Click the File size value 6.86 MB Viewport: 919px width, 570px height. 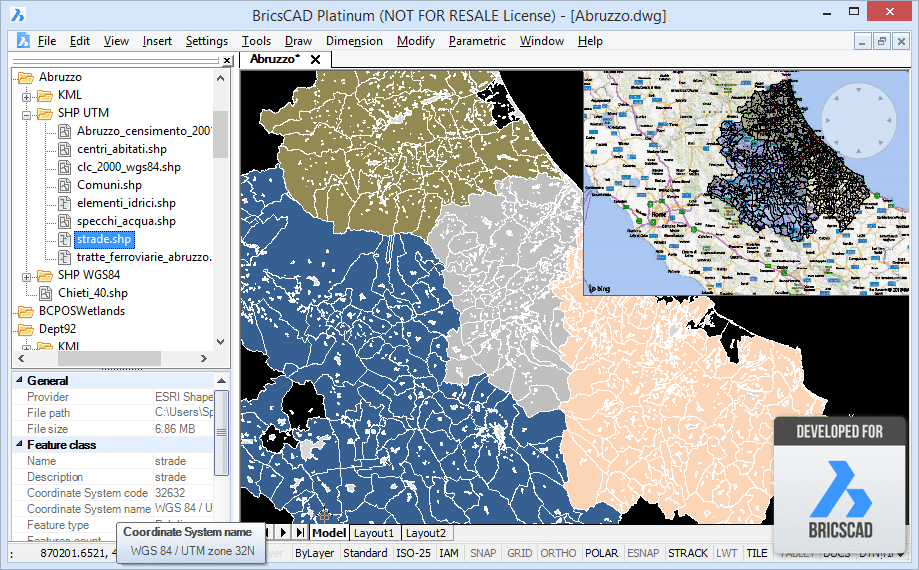pos(175,429)
